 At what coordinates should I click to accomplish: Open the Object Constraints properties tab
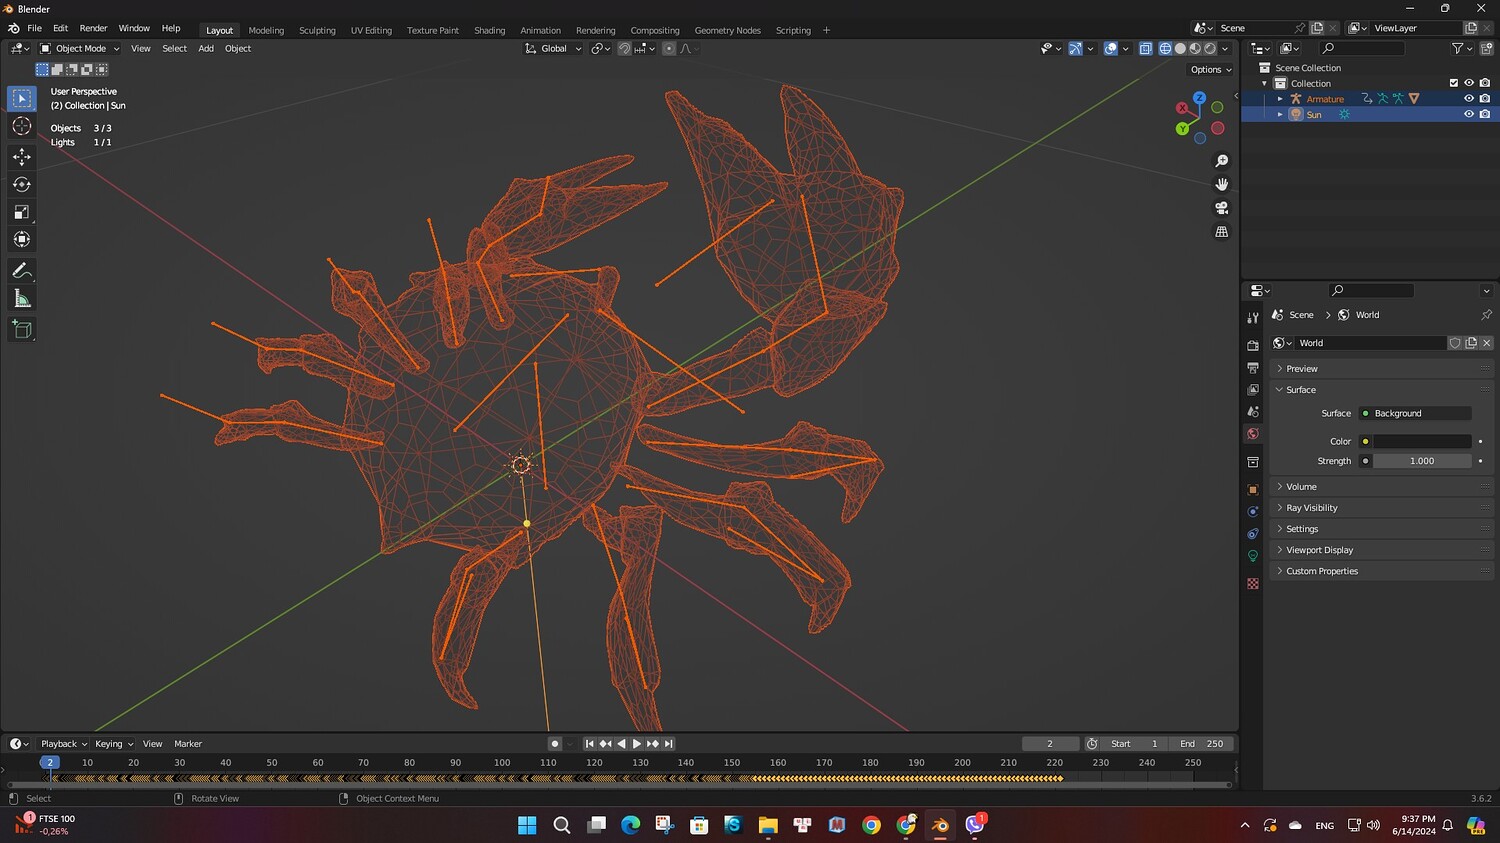click(1253, 534)
